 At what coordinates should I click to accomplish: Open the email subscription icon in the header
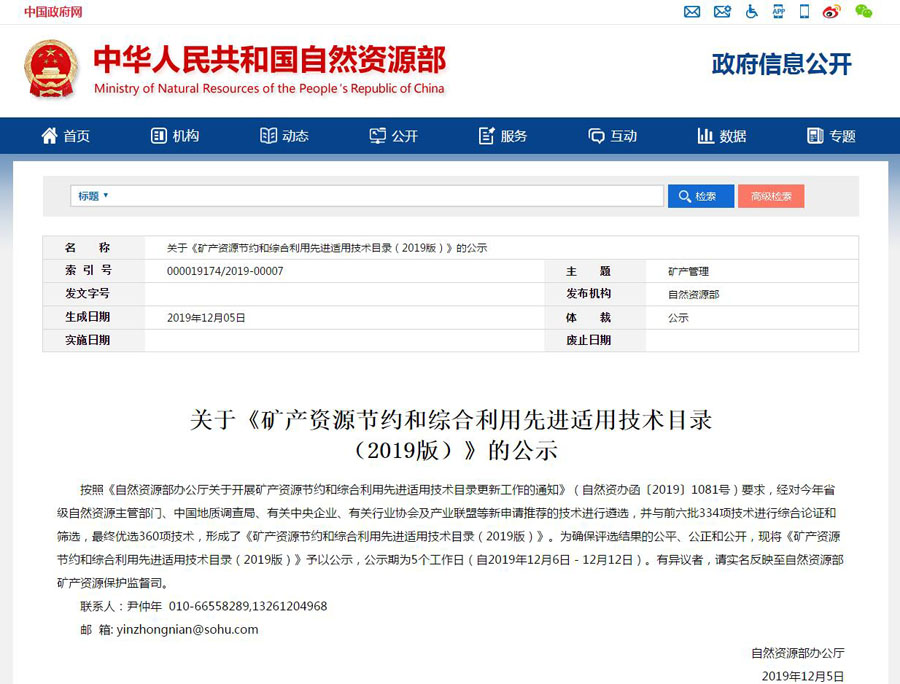[722, 11]
